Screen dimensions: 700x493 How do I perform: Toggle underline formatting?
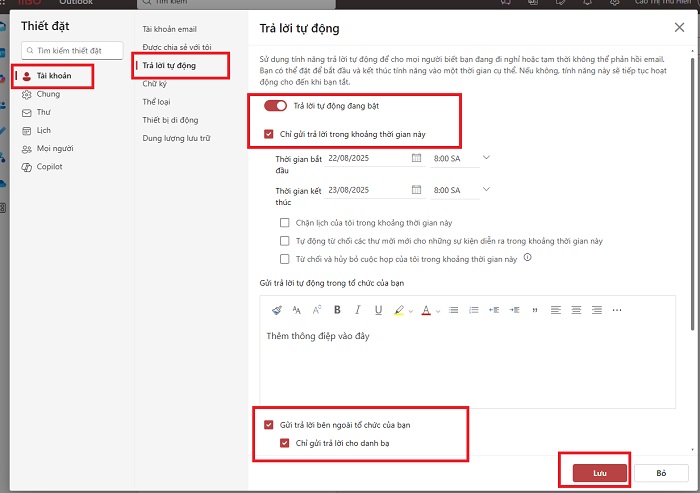pyautogui.click(x=379, y=310)
